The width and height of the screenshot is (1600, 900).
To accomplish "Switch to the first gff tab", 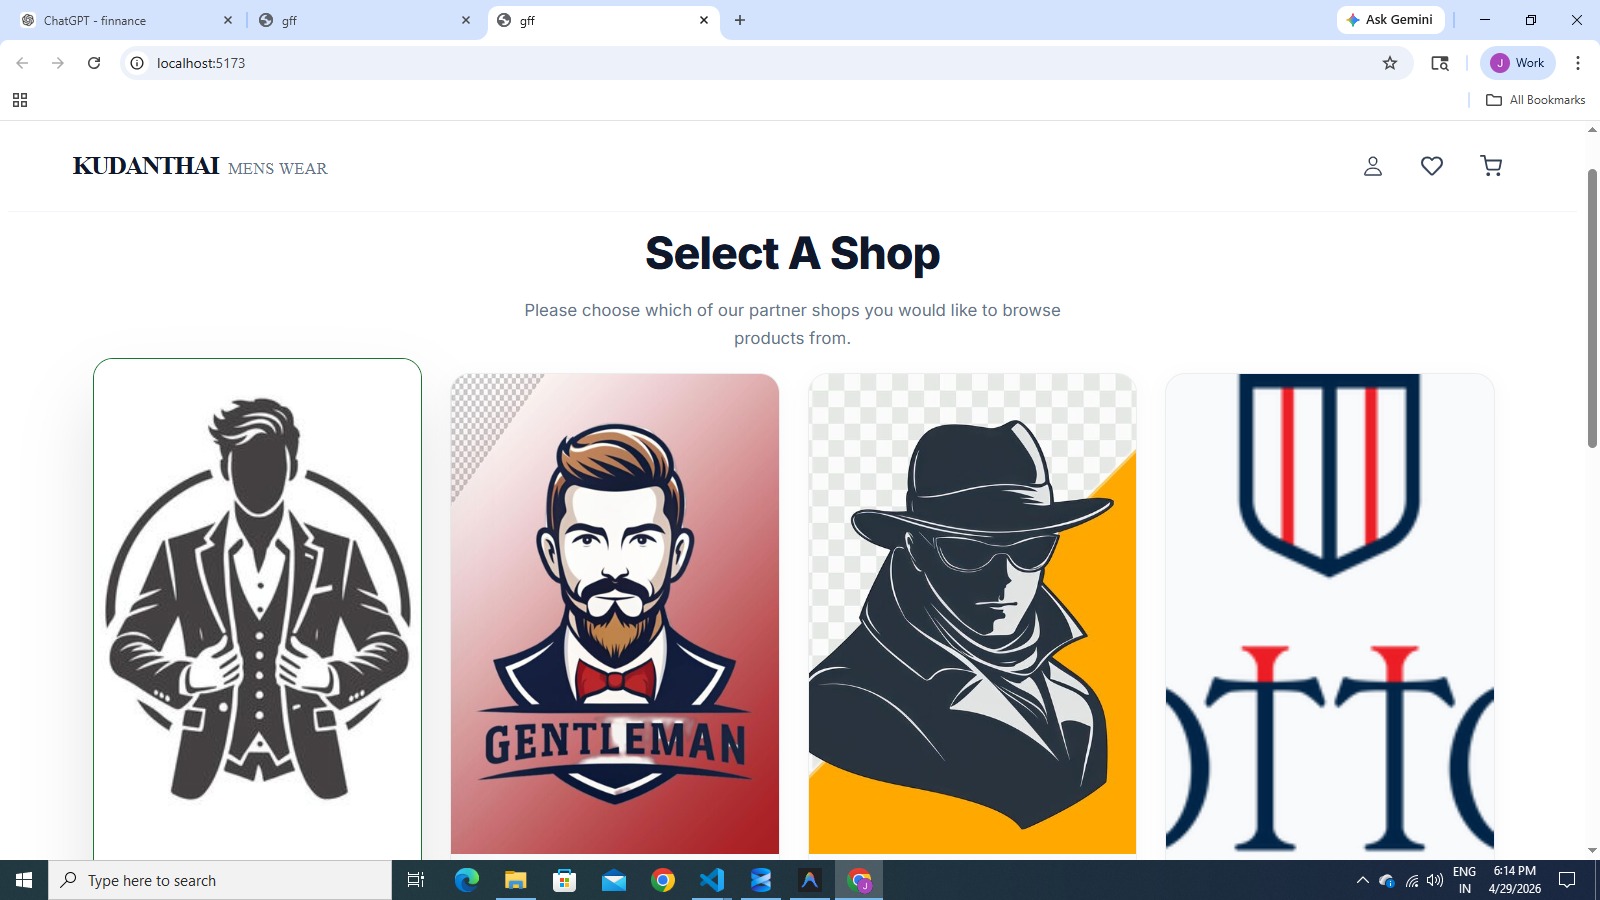I will pos(365,20).
